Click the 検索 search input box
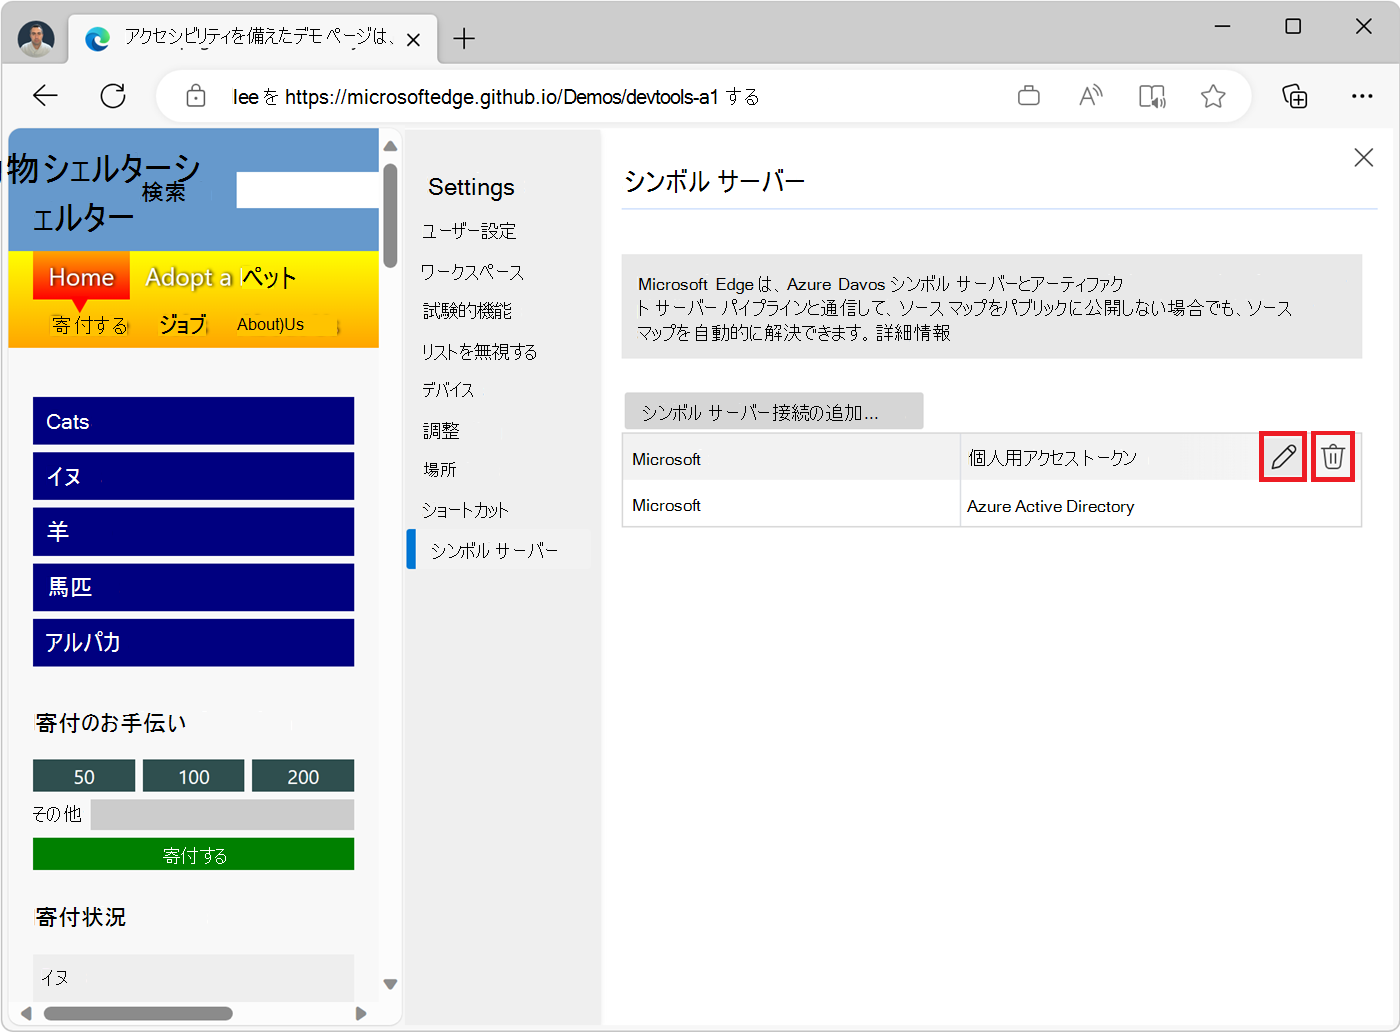 pyautogui.click(x=306, y=190)
